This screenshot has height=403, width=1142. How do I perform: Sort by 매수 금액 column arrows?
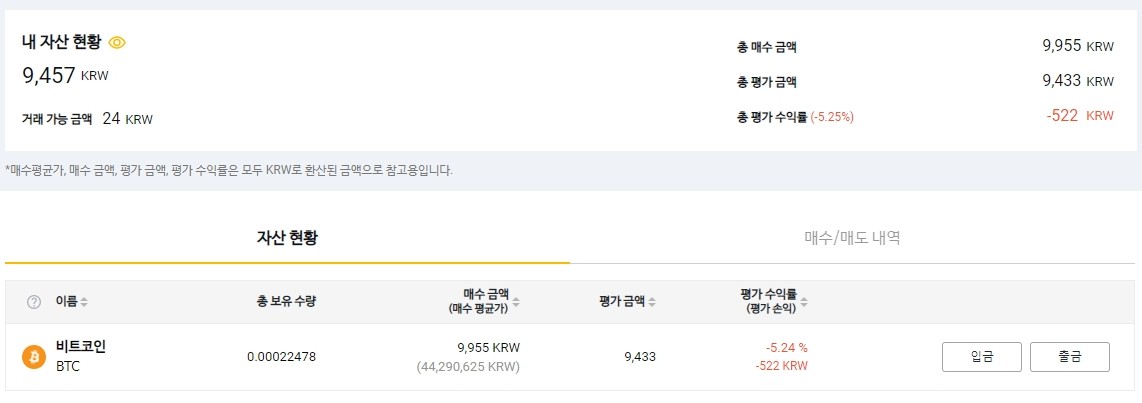coord(516,302)
